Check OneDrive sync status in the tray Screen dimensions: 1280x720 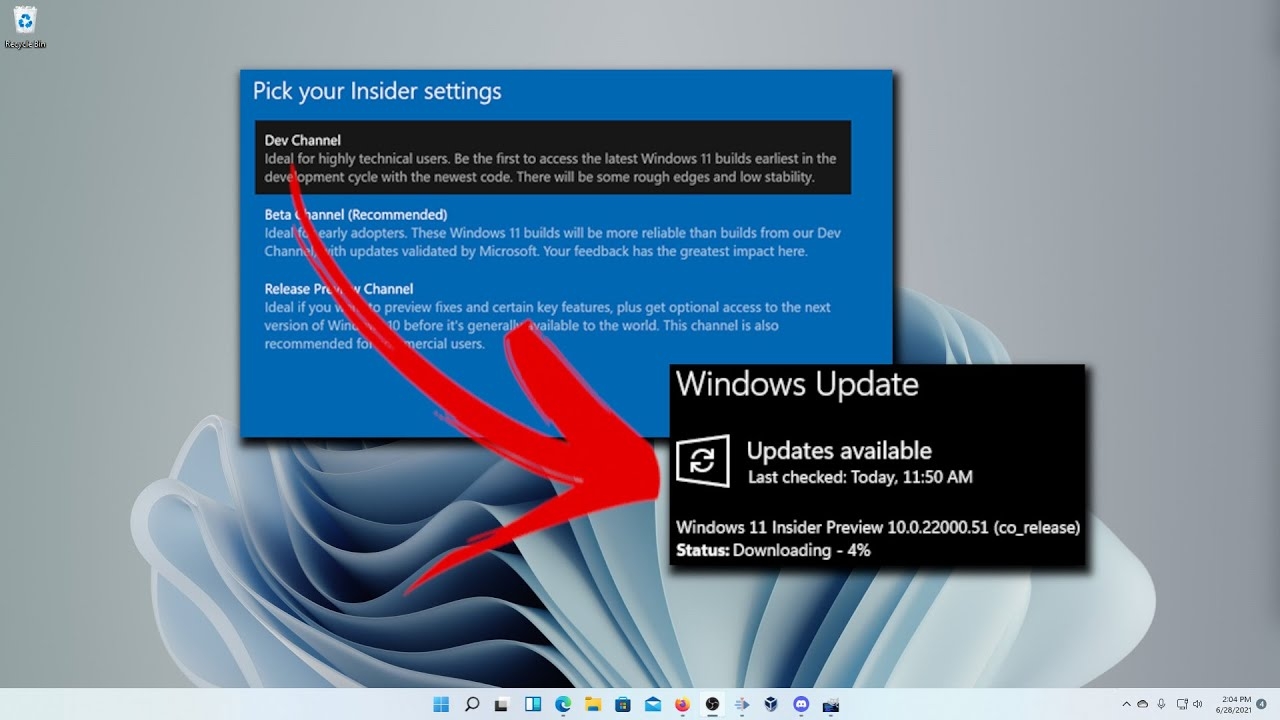tap(1142, 703)
